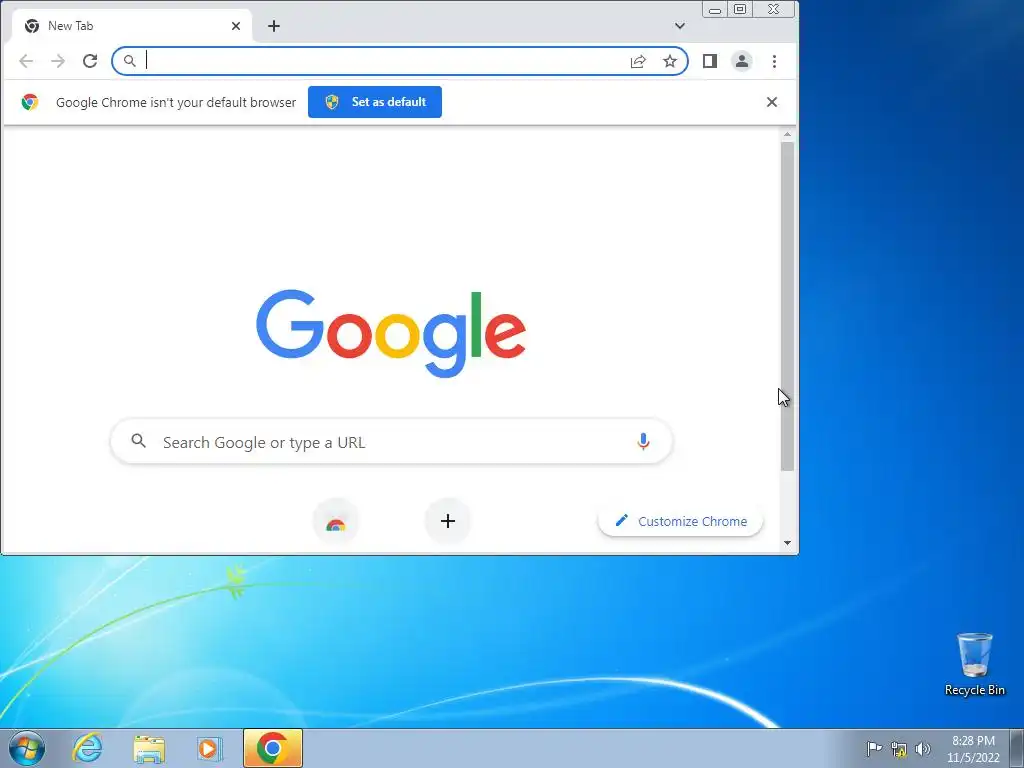This screenshot has height=768, width=1024.
Task: Click the volume speaker tray icon
Action: [923, 748]
